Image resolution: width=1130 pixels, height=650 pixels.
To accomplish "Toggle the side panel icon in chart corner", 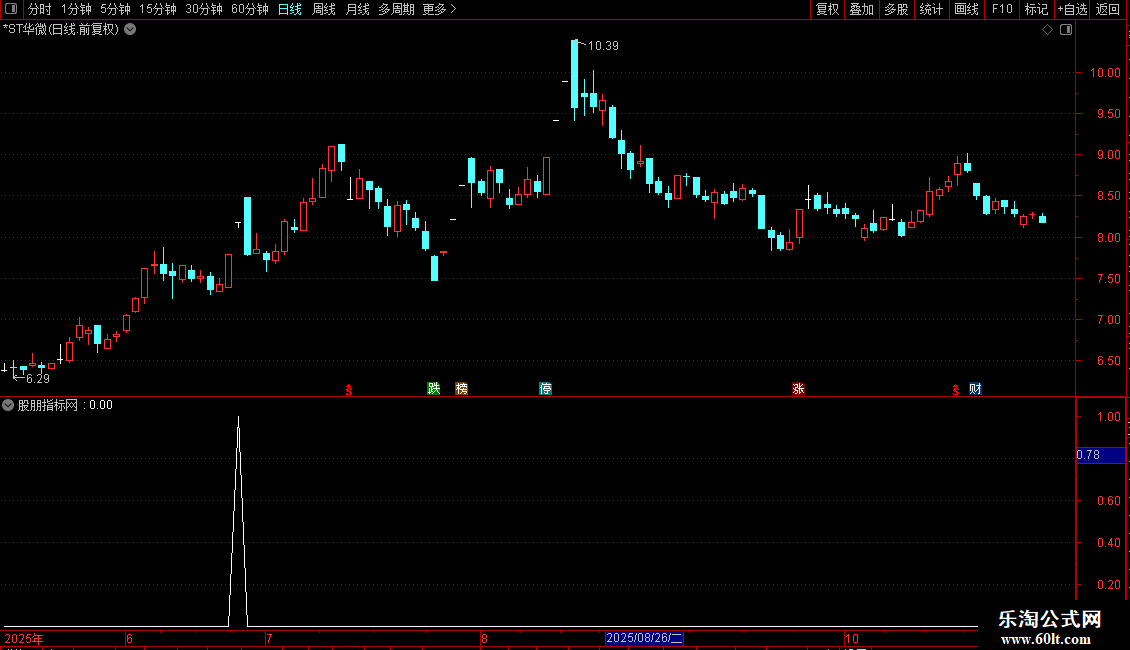I will point(1066,30).
